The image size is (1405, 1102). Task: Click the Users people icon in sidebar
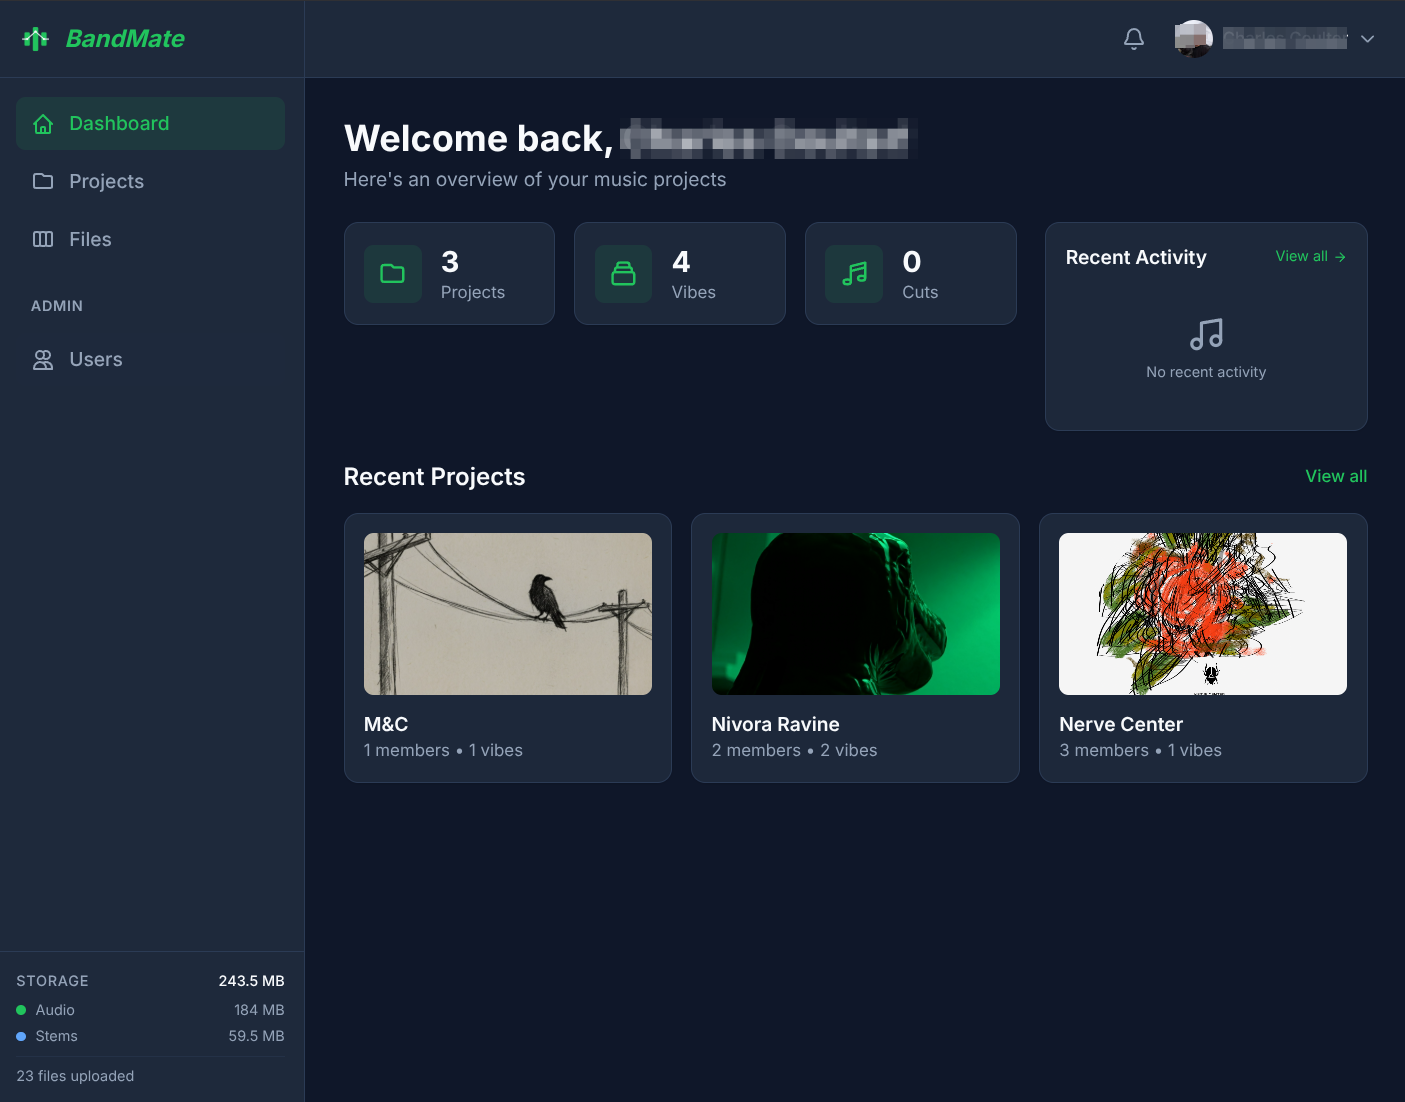pyautogui.click(x=43, y=360)
